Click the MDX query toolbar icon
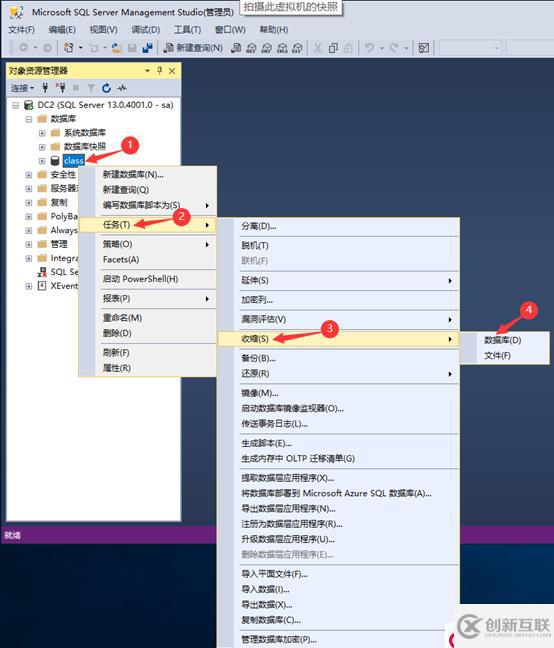This screenshot has width=554, height=648. pyautogui.click(x=251, y=48)
